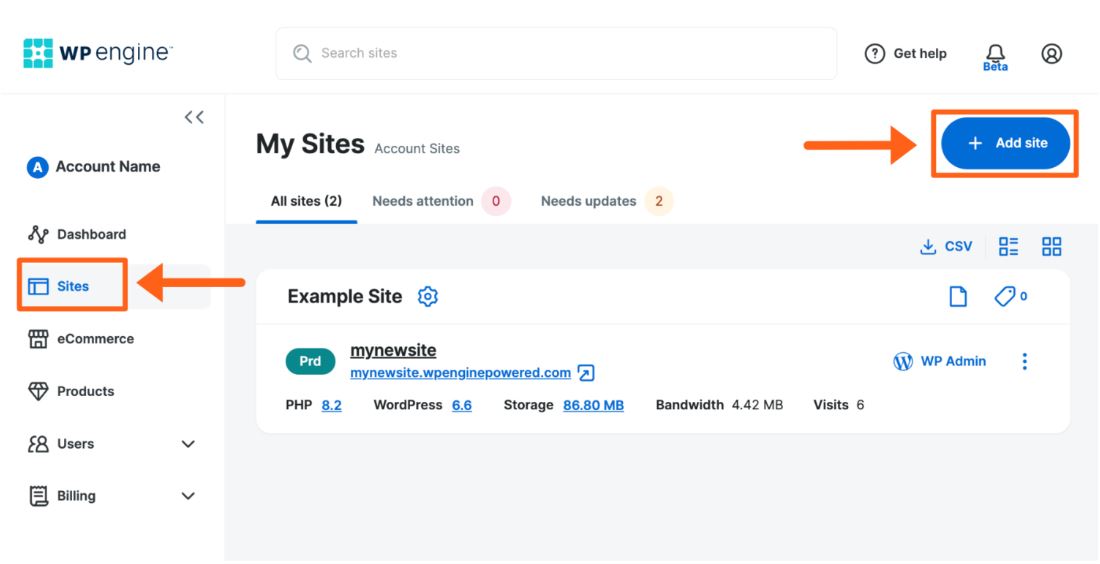The height and width of the screenshot is (564, 1100).
Task: Open the Users menu item
Action: pyautogui.click(x=61, y=444)
